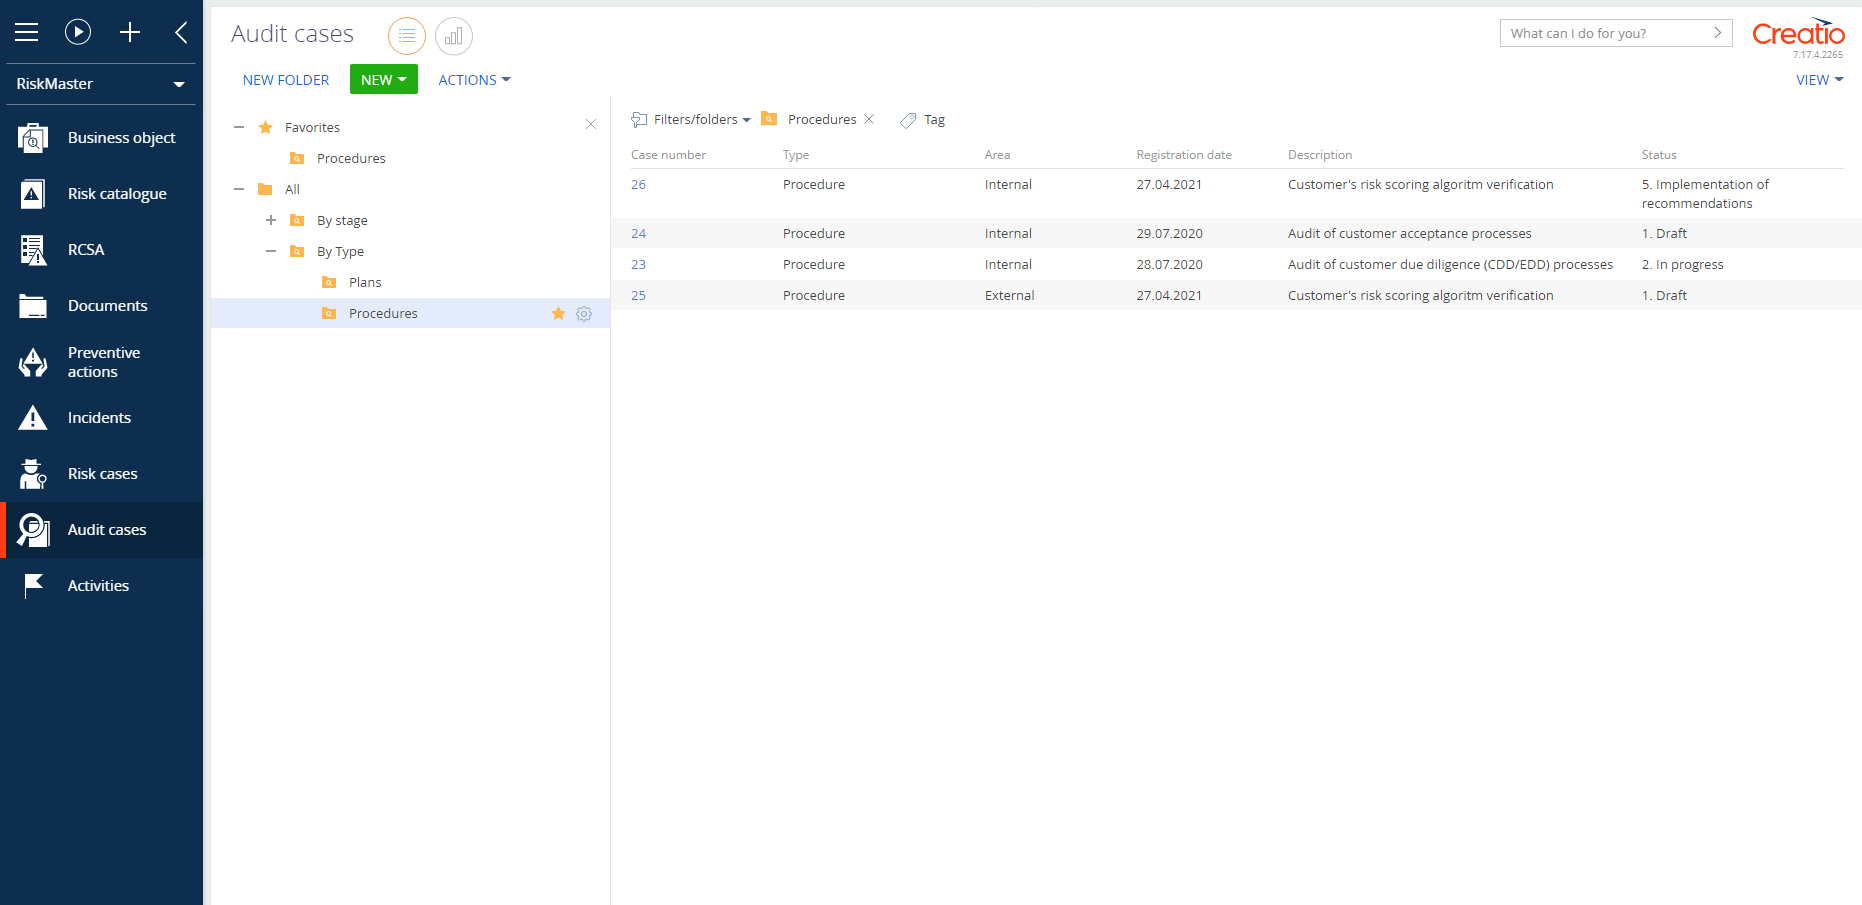This screenshot has width=1862, height=905.
Task: Open audit case number 26
Action: [x=638, y=185]
